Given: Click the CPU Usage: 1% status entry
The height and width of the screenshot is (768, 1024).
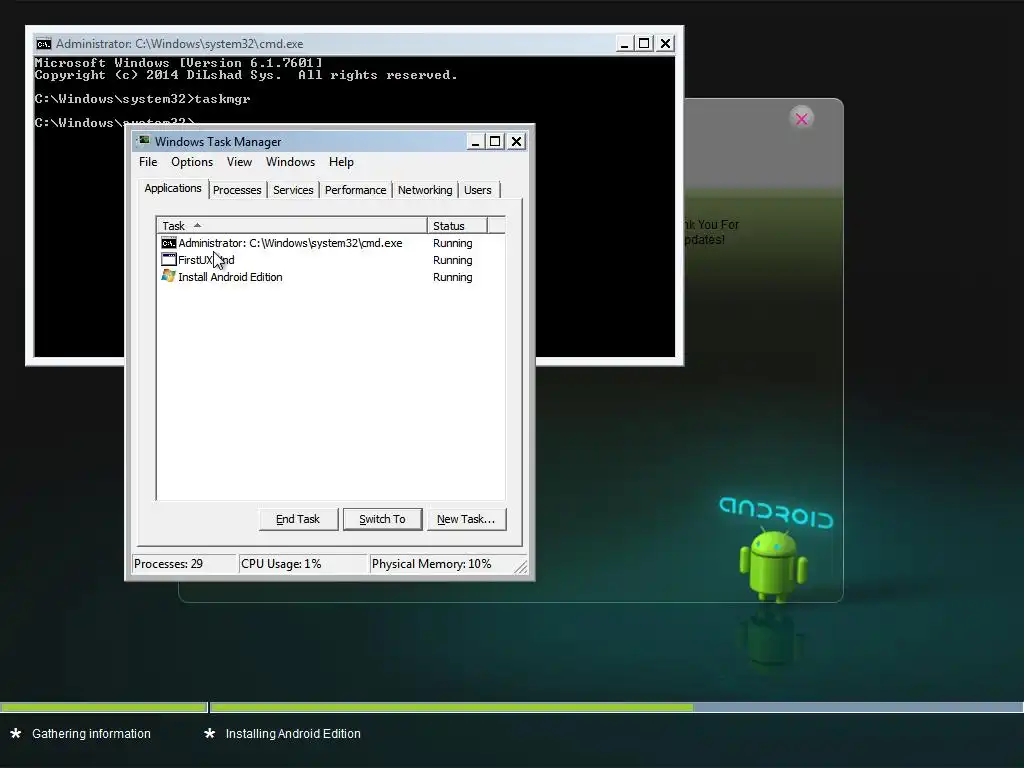Looking at the screenshot, I should [x=302, y=564].
